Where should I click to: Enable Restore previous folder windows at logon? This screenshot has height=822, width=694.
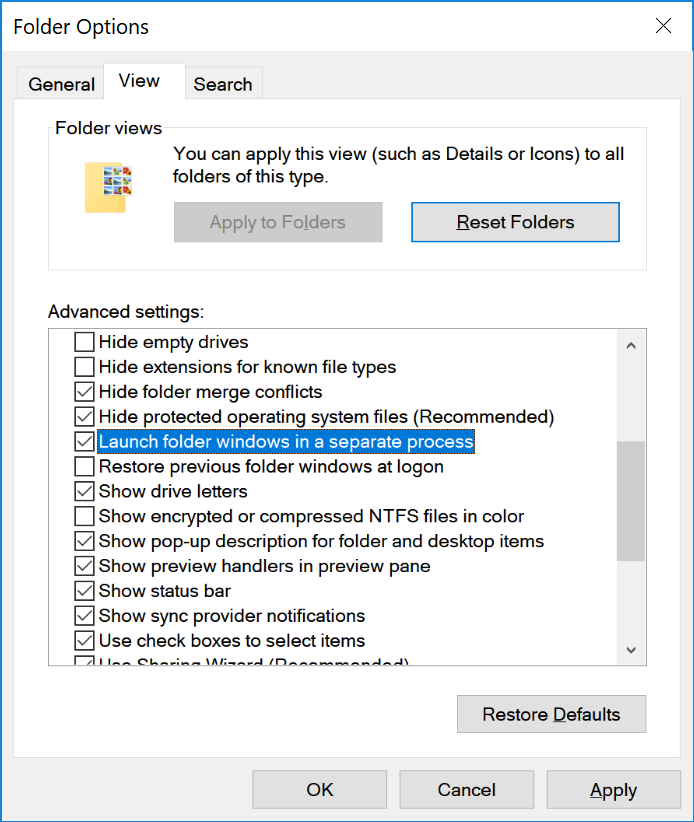tap(85, 466)
